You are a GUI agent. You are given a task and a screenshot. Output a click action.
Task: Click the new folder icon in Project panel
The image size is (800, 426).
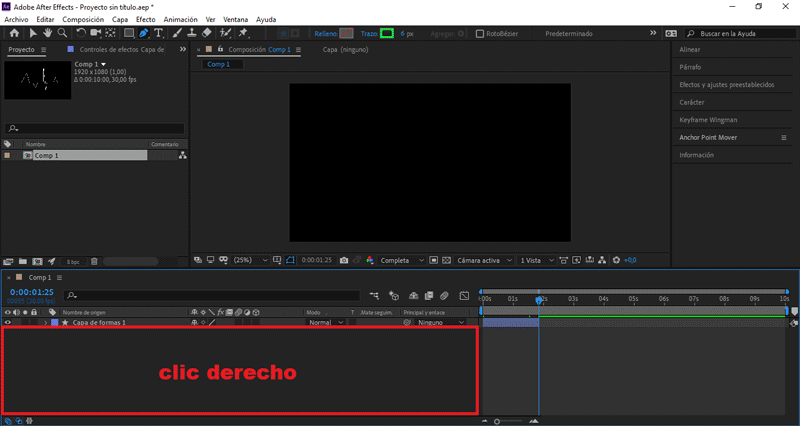22,261
